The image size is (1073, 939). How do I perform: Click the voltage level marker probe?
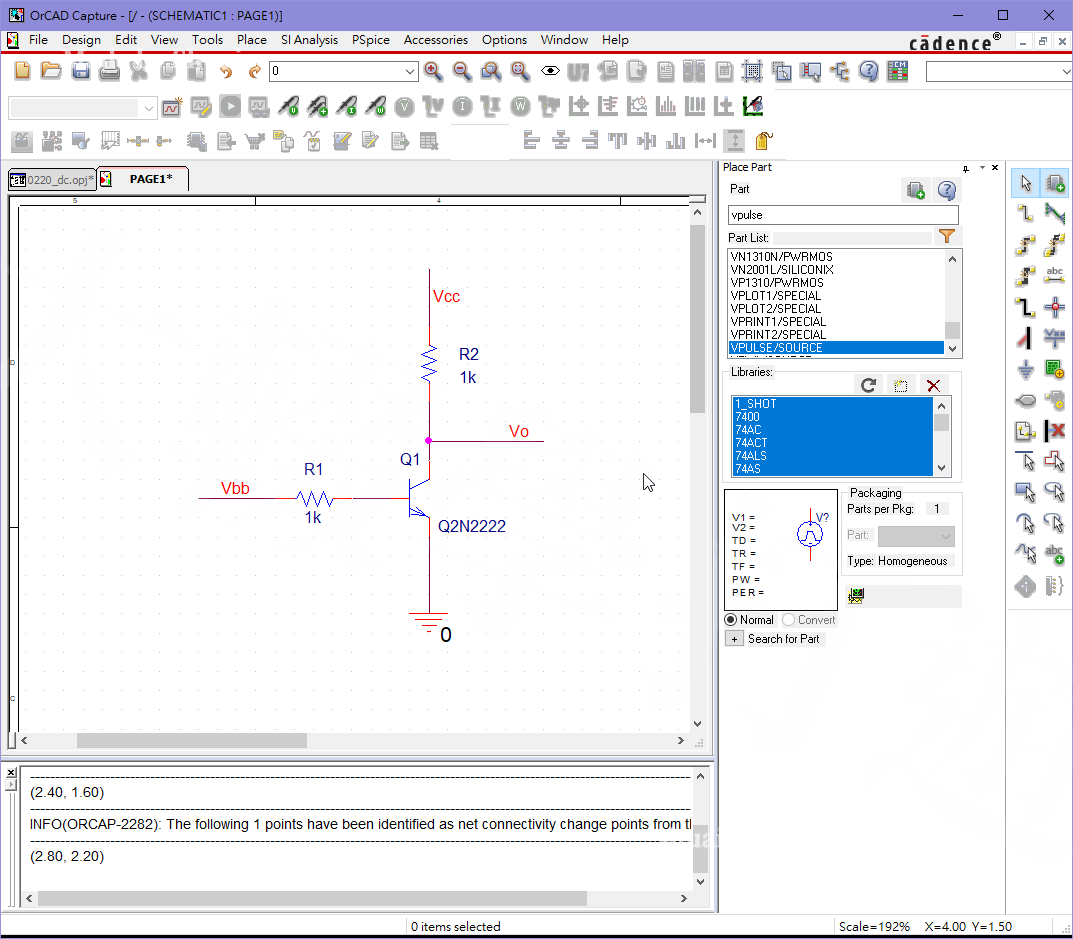pos(289,107)
